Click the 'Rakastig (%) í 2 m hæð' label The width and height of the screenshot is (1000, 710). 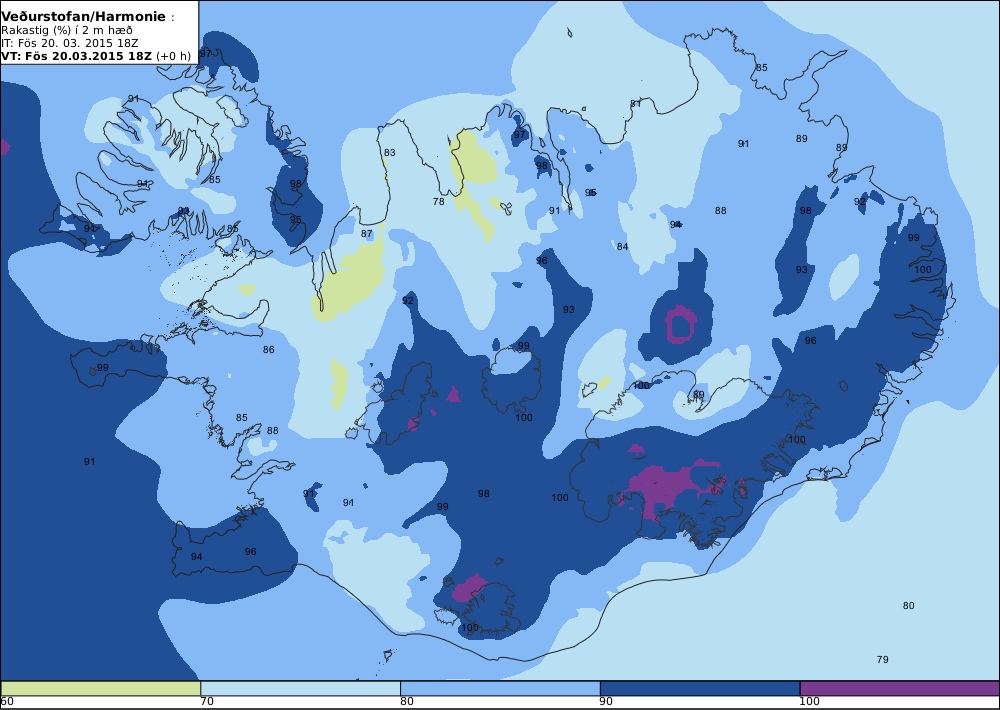[x=67, y=31]
